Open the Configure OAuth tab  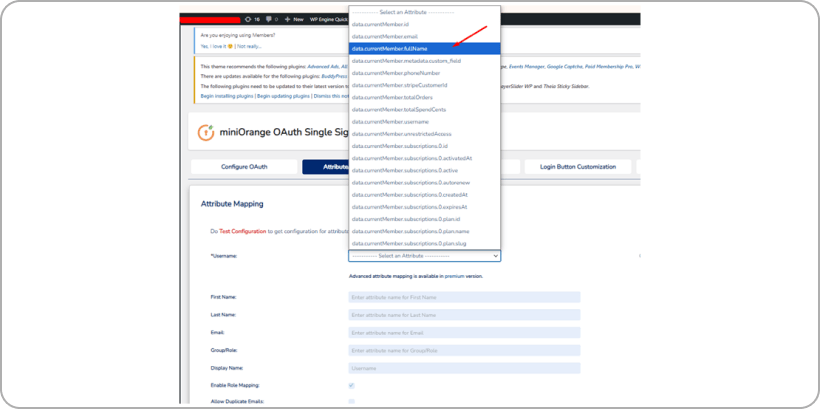244,167
